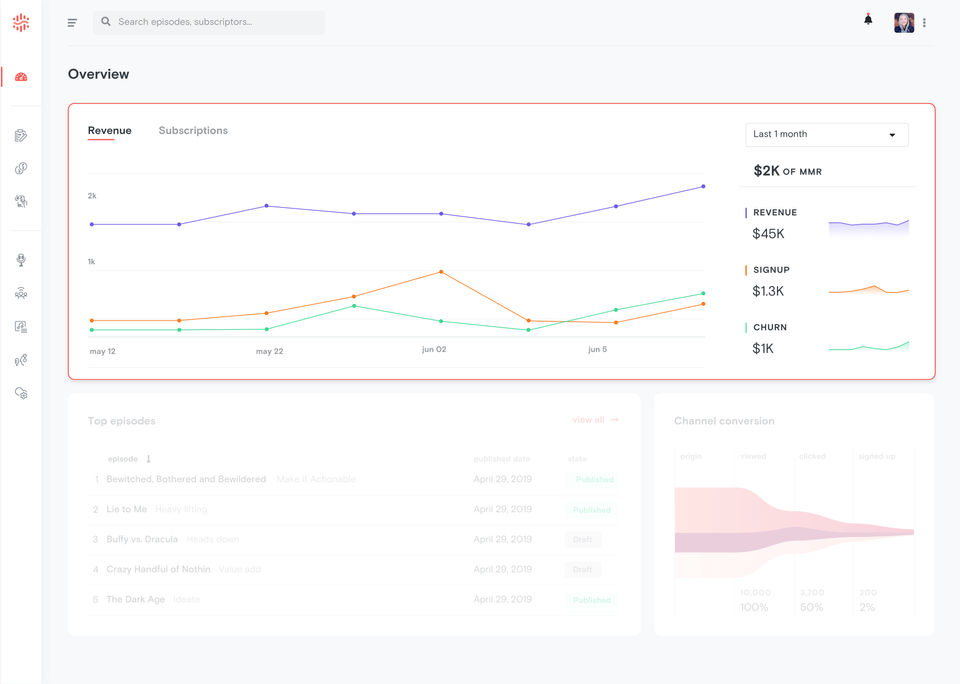Click Draft badge for Buffy vs. Dracula
The width and height of the screenshot is (960, 684).
coord(583,539)
